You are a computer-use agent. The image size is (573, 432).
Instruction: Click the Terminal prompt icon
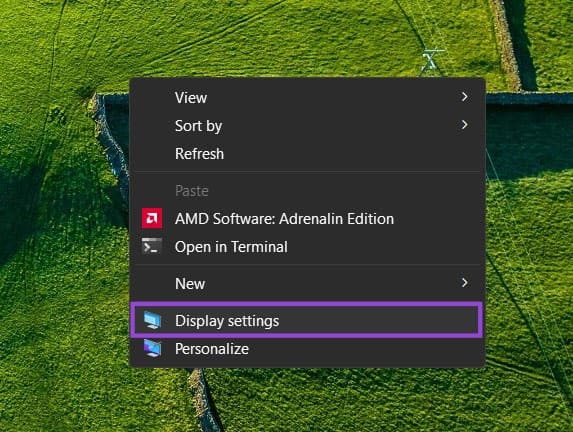tap(152, 246)
